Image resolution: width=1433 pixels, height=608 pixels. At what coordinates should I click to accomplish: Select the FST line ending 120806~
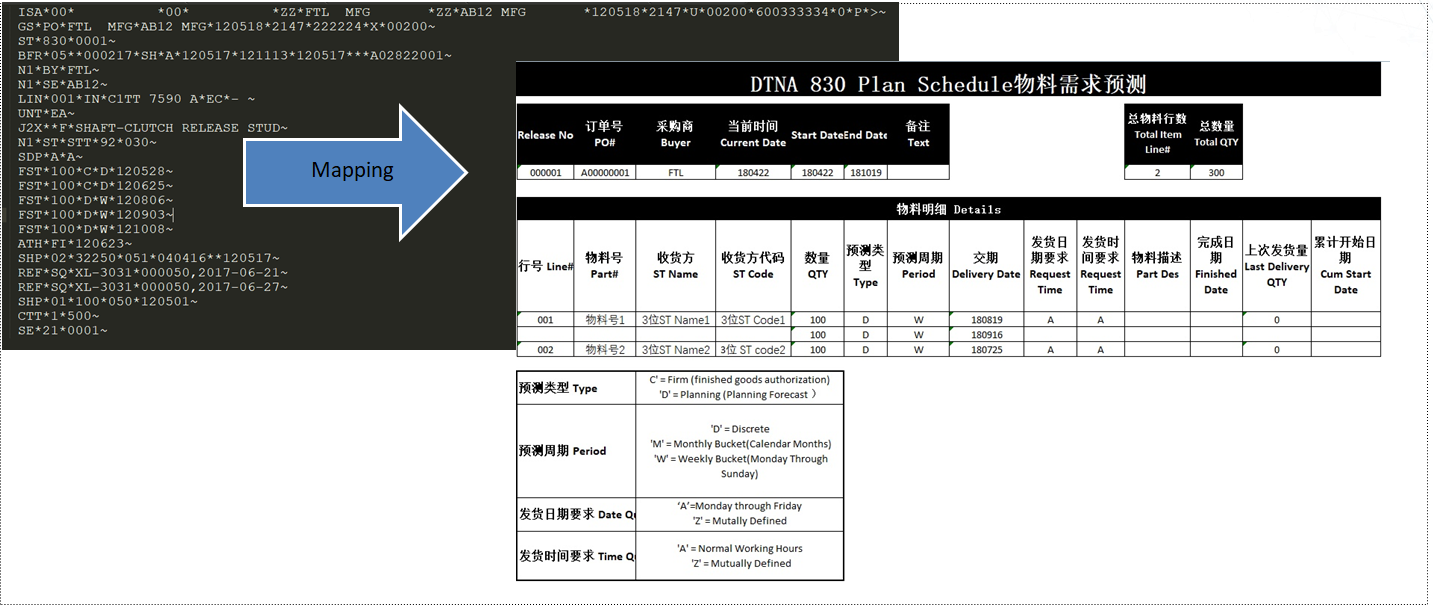pos(96,200)
